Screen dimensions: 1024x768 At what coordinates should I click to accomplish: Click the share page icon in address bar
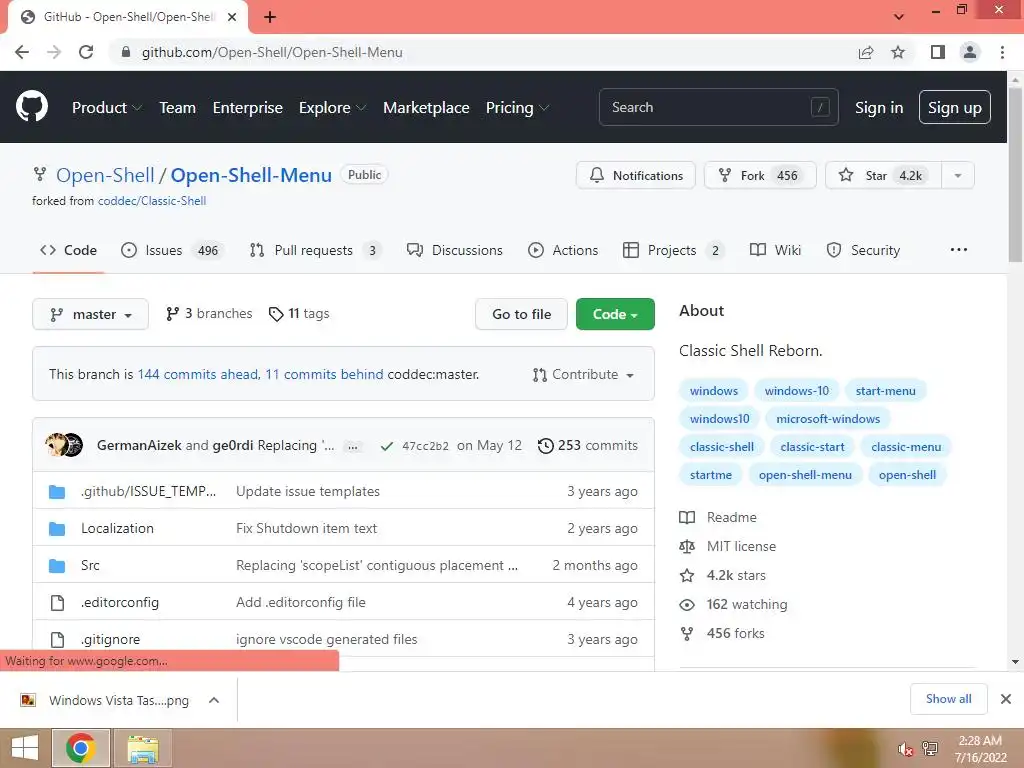pyautogui.click(x=866, y=52)
